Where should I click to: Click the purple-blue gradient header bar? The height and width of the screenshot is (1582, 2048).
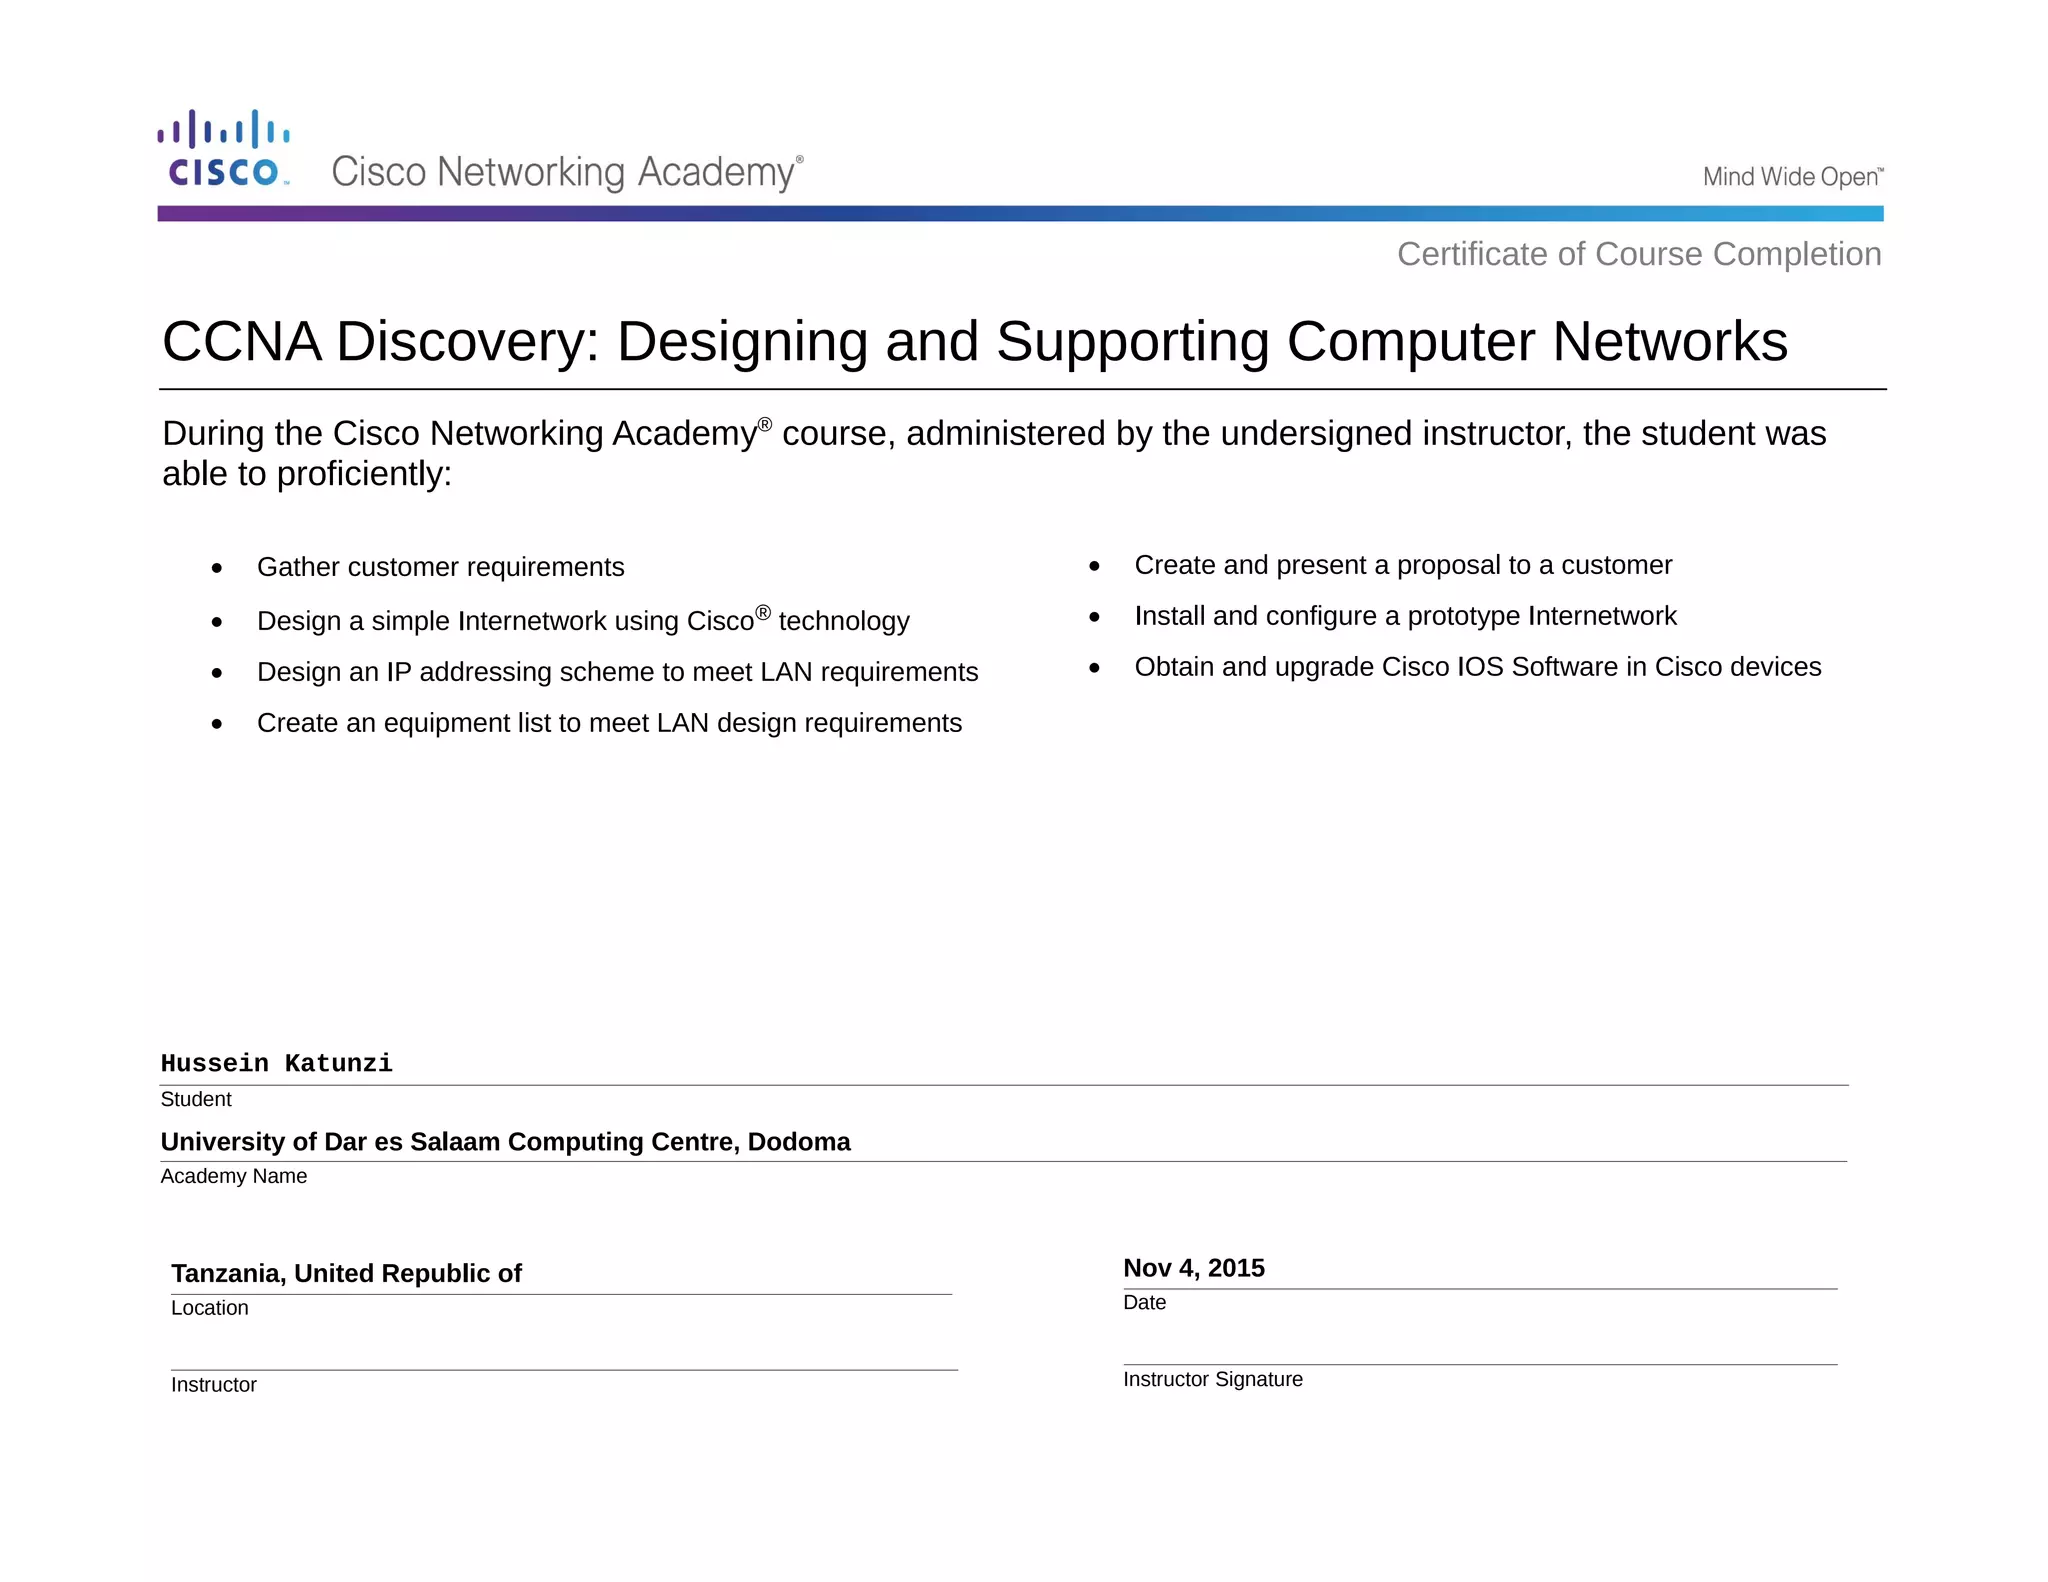1020,214
